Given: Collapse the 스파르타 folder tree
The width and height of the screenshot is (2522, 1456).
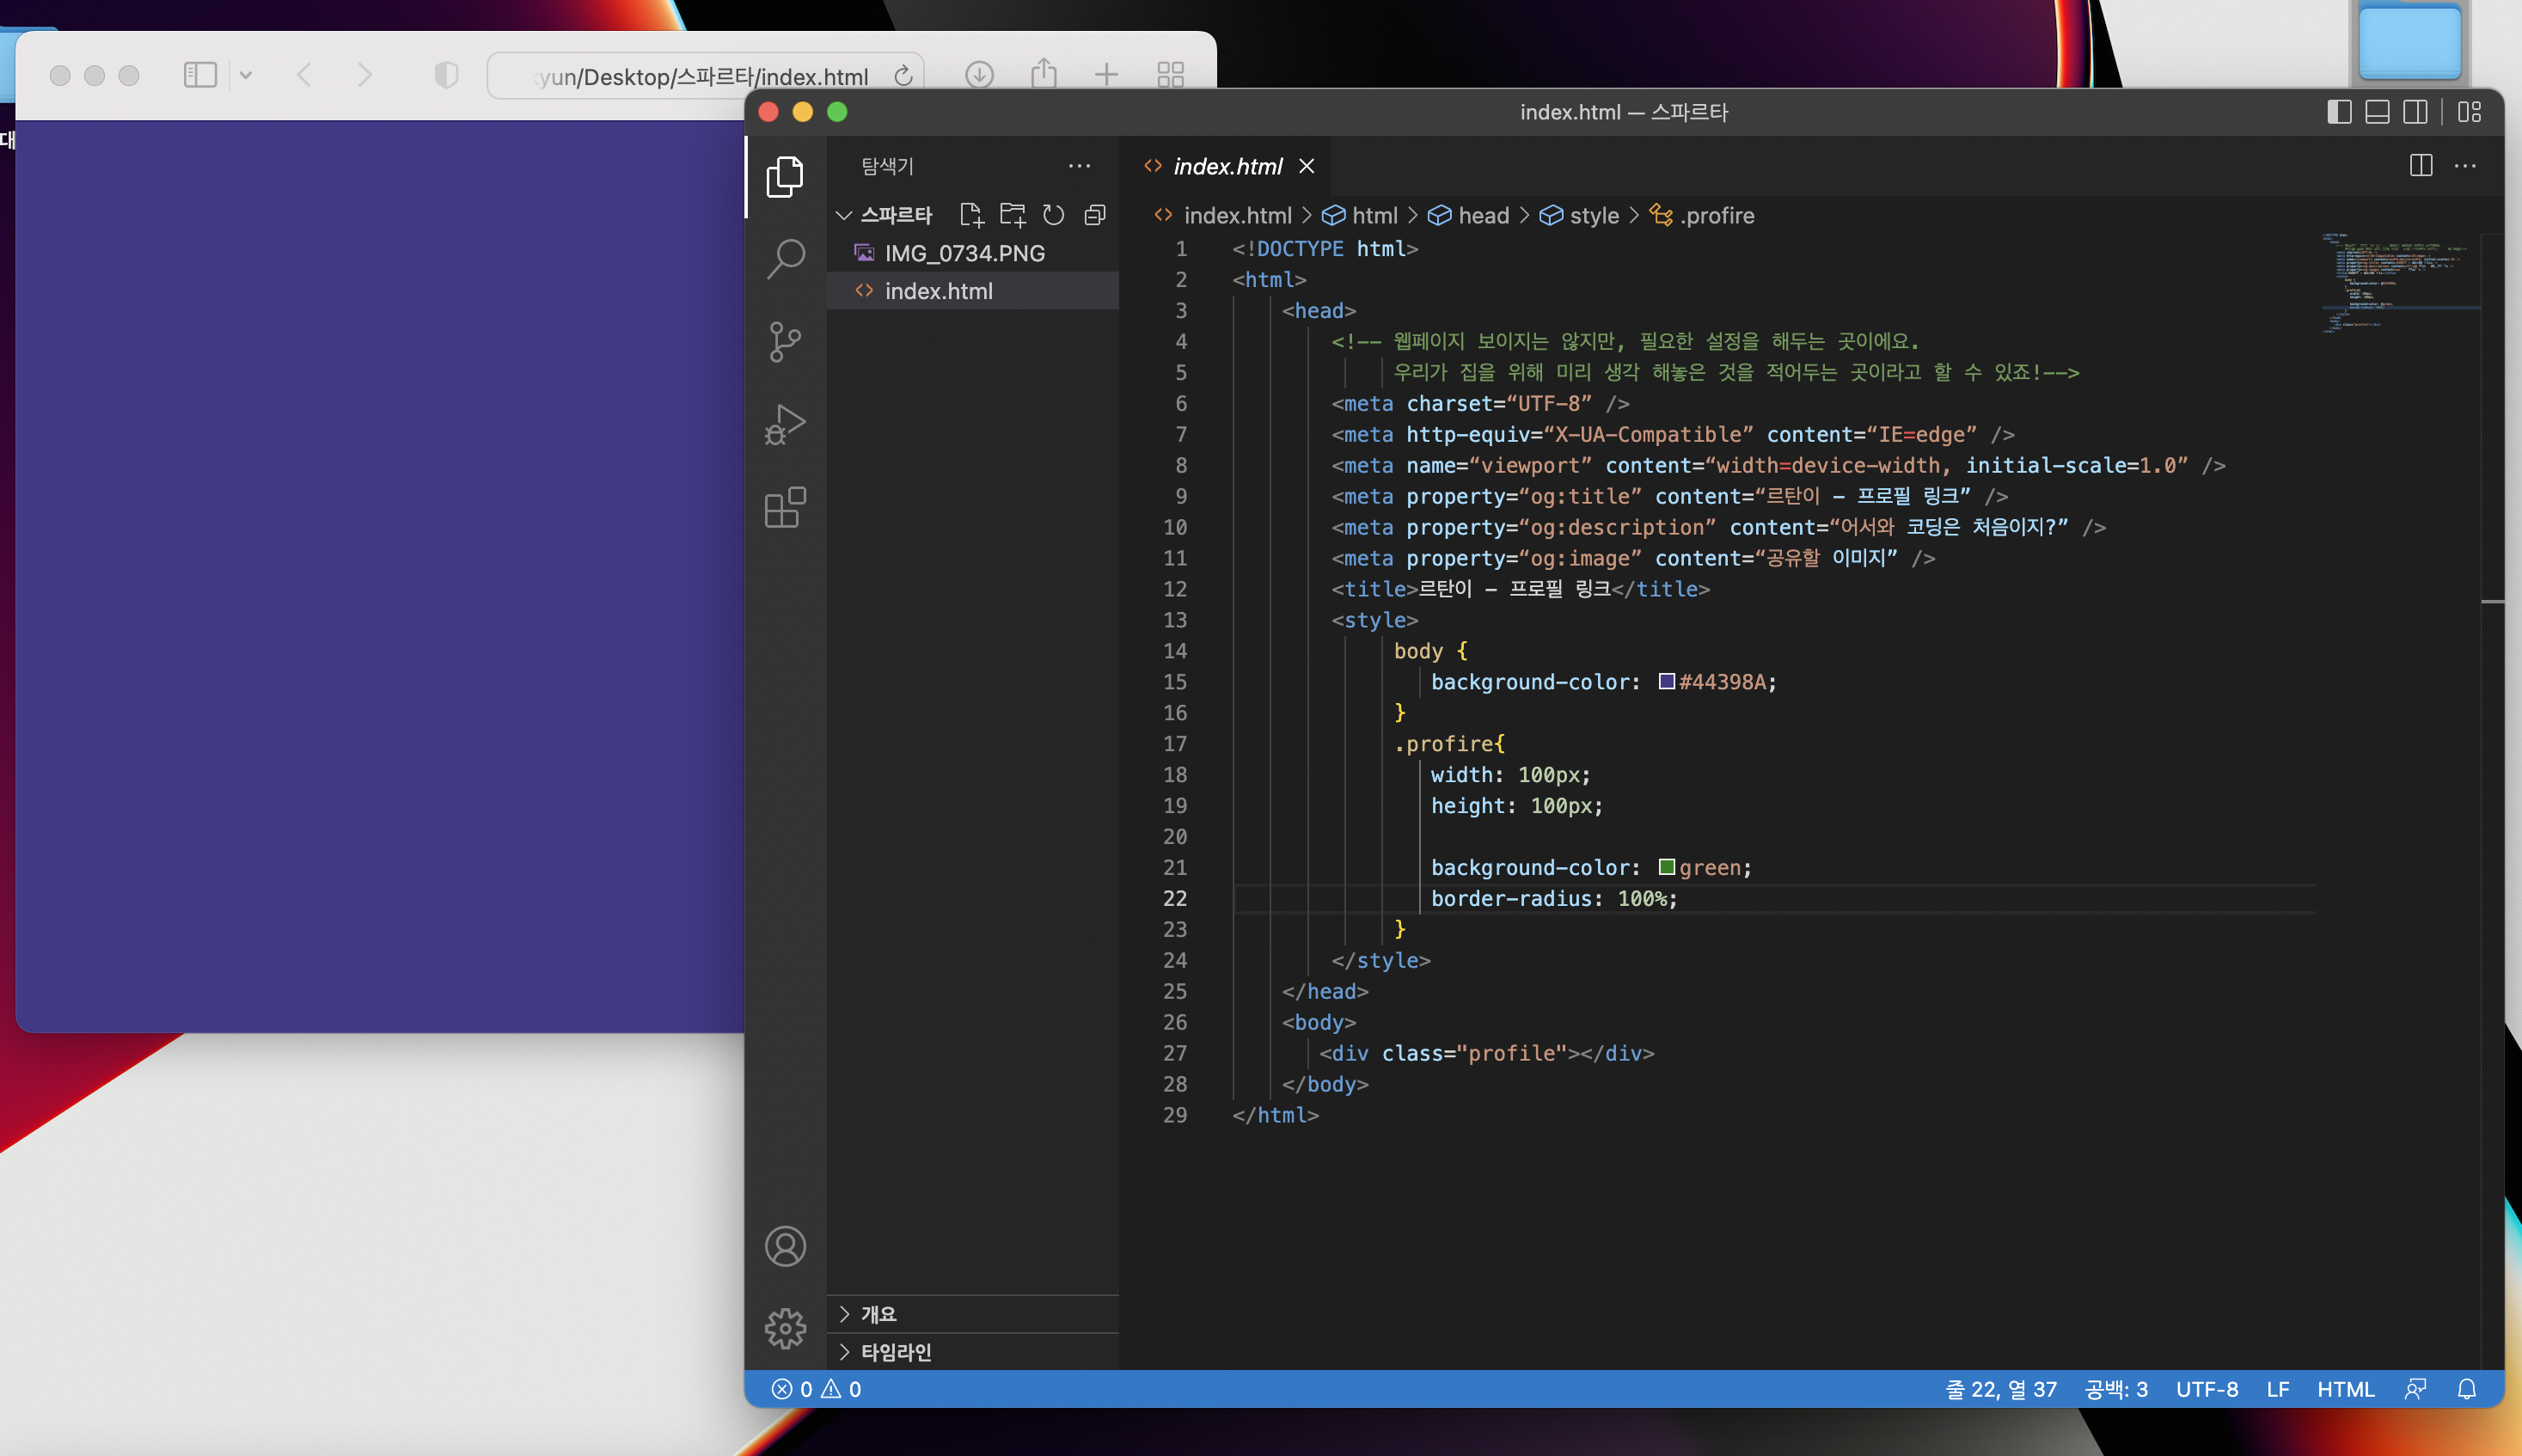Looking at the screenshot, I should pos(845,215).
